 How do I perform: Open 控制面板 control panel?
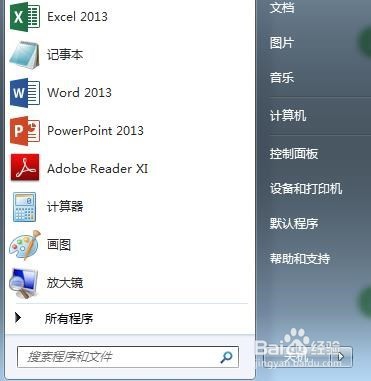tap(294, 154)
